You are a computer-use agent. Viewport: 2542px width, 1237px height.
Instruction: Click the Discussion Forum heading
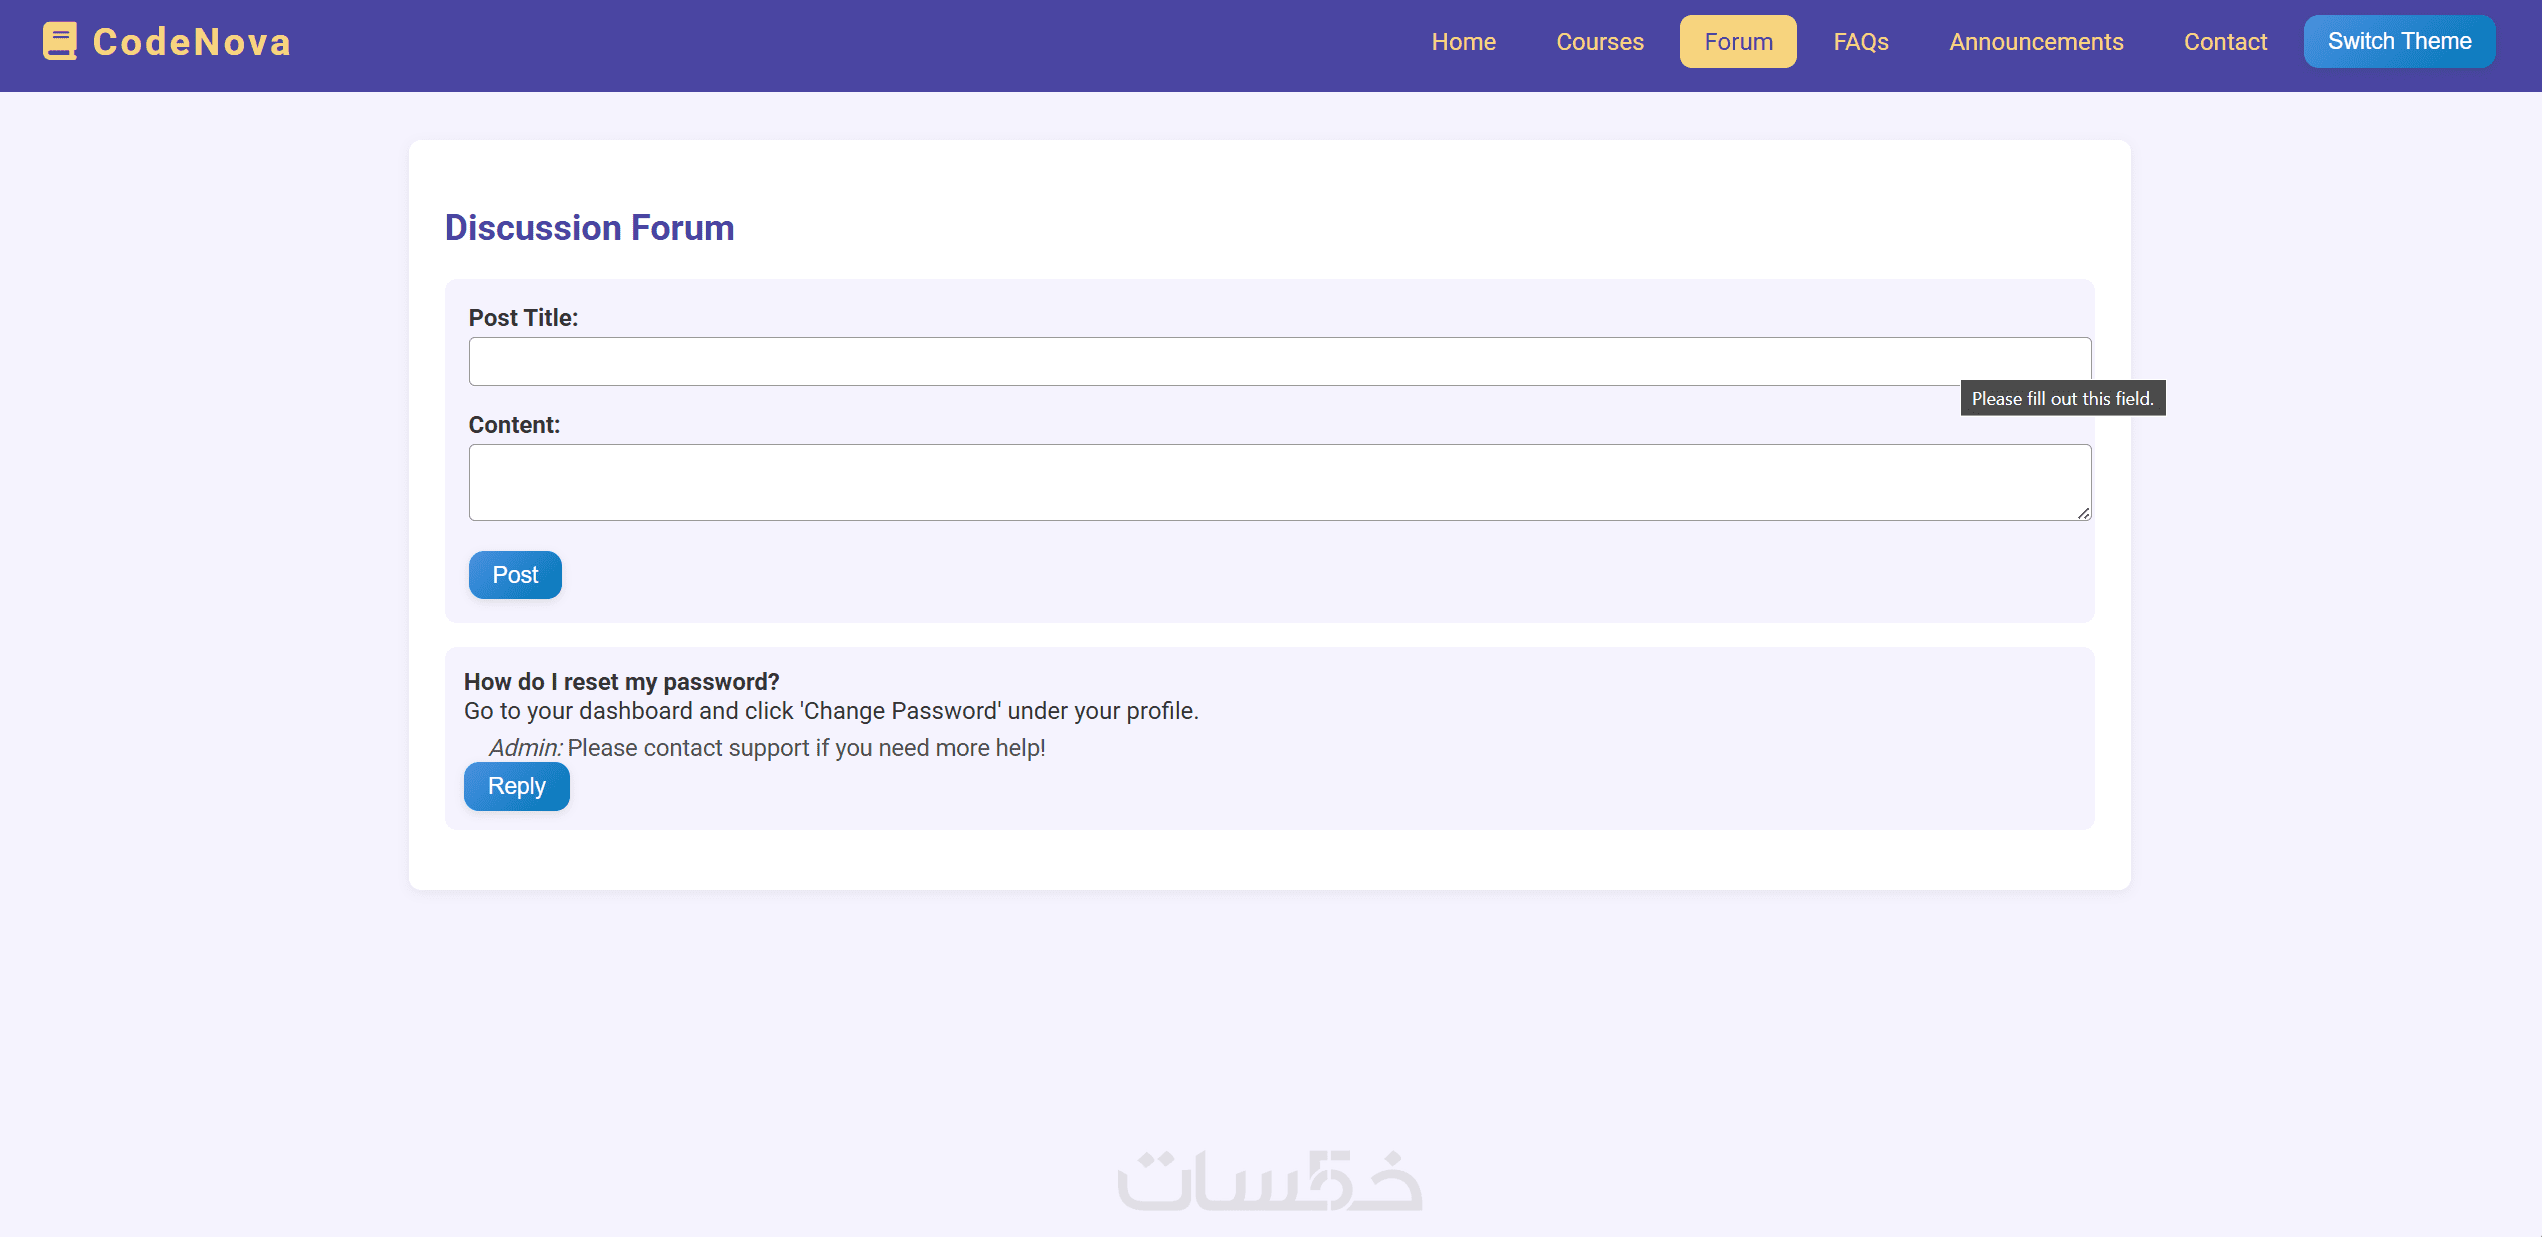tap(589, 228)
